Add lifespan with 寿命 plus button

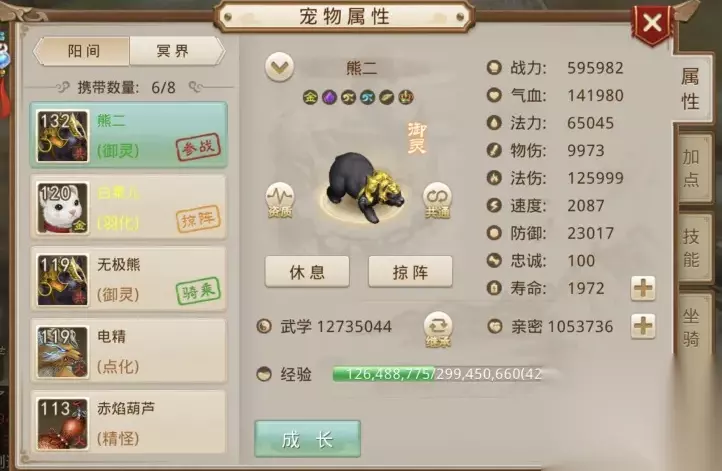643,288
